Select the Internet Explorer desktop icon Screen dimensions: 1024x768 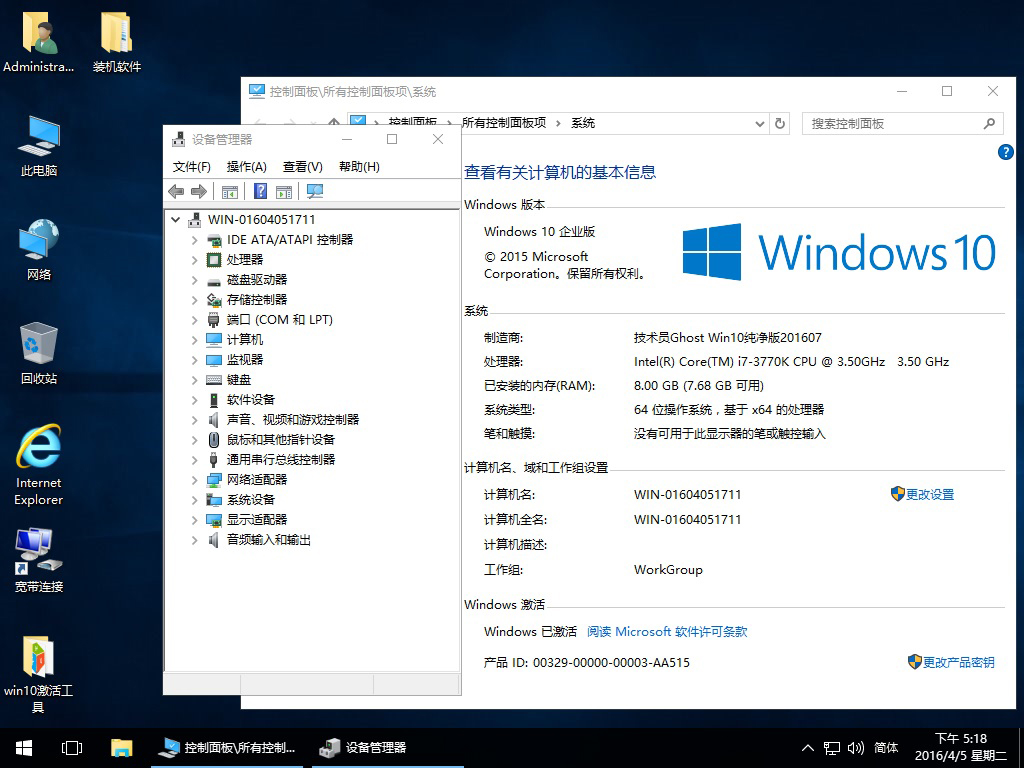click(39, 465)
